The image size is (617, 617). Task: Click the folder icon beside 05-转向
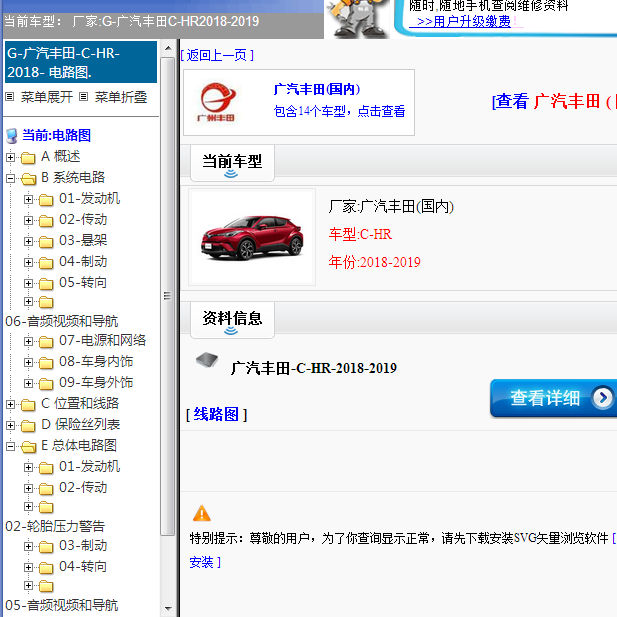coord(46,284)
